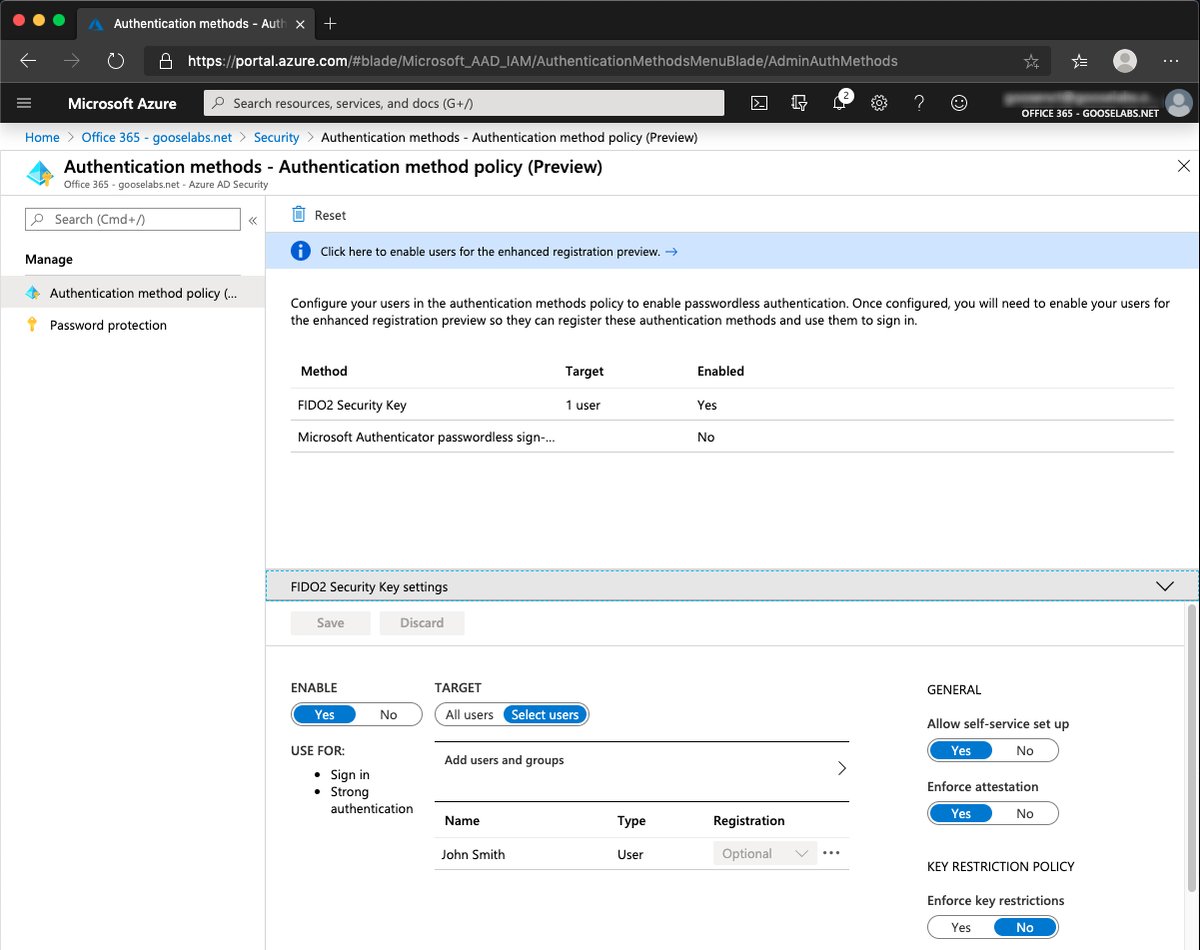Open the portal hamburger menu
1200x950 pixels.
24,102
